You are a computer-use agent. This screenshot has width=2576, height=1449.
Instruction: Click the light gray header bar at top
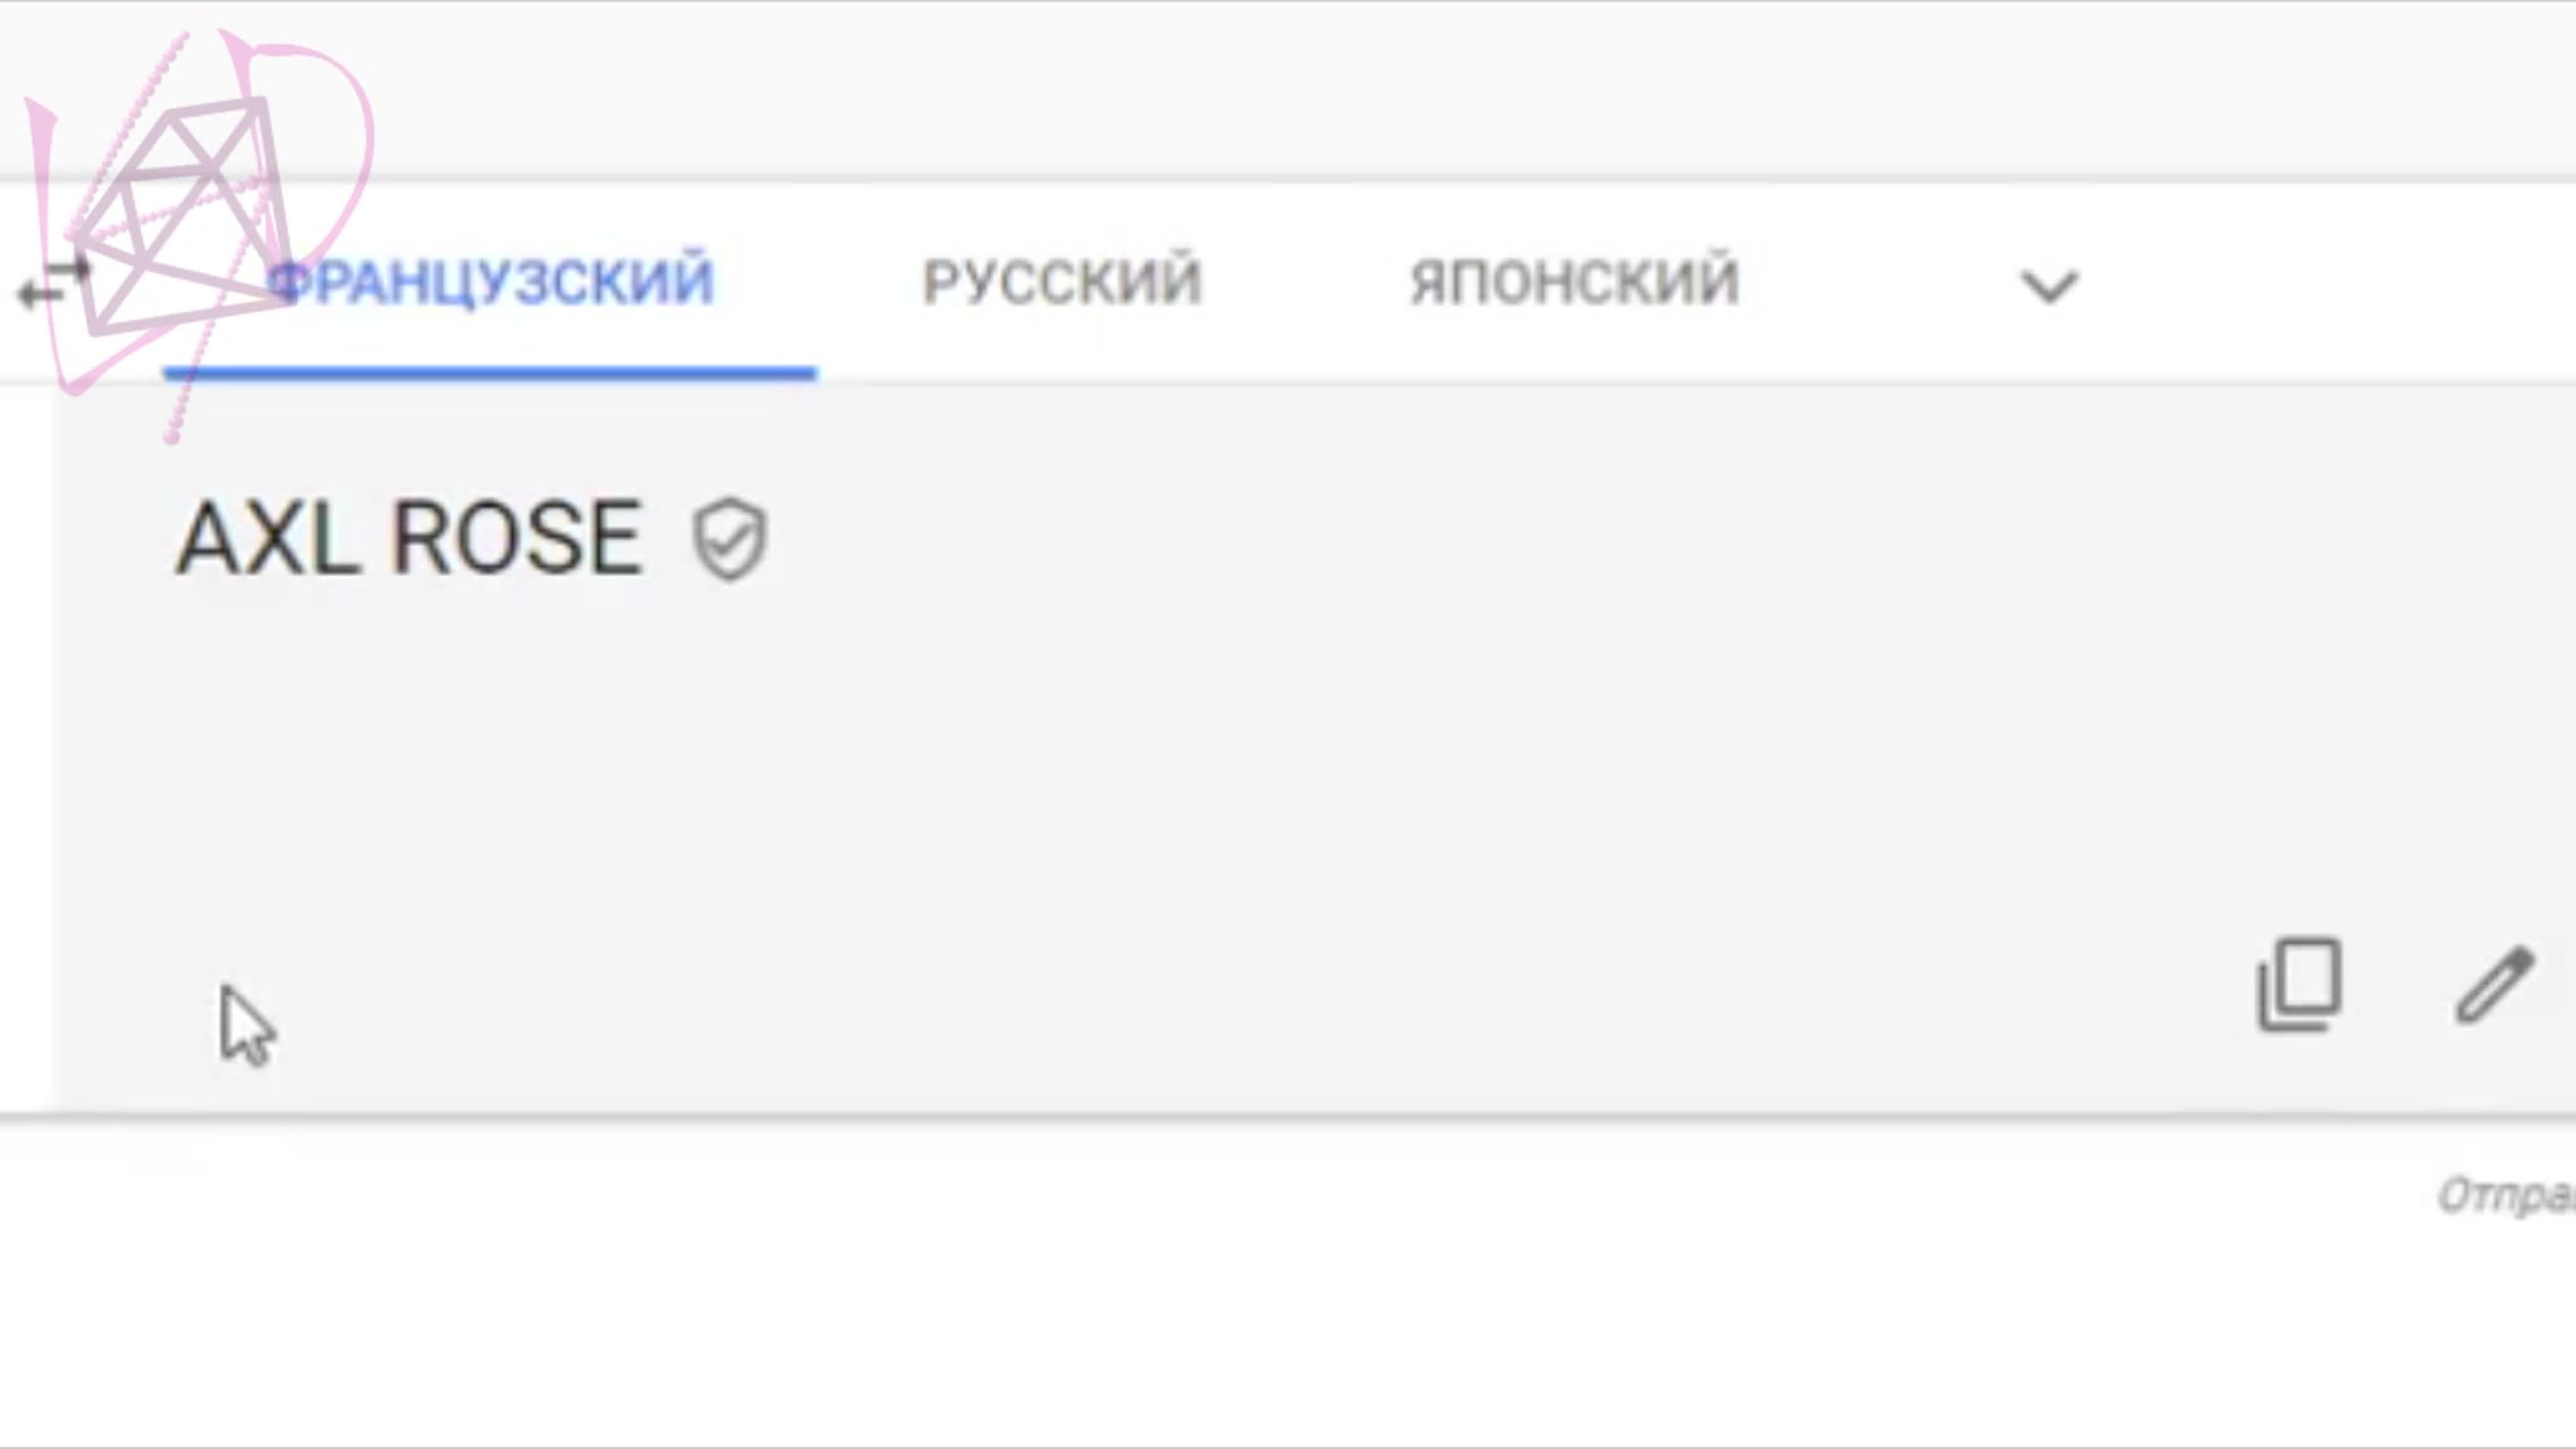click(x=1300, y=90)
